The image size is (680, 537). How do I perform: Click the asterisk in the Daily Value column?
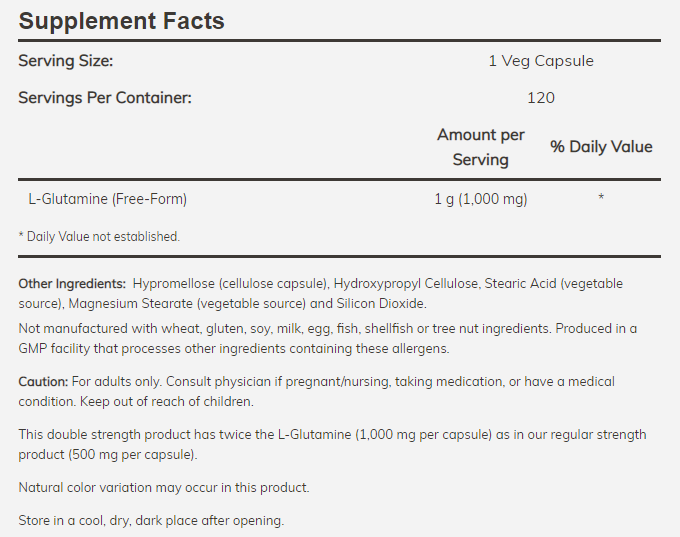tap(601, 199)
